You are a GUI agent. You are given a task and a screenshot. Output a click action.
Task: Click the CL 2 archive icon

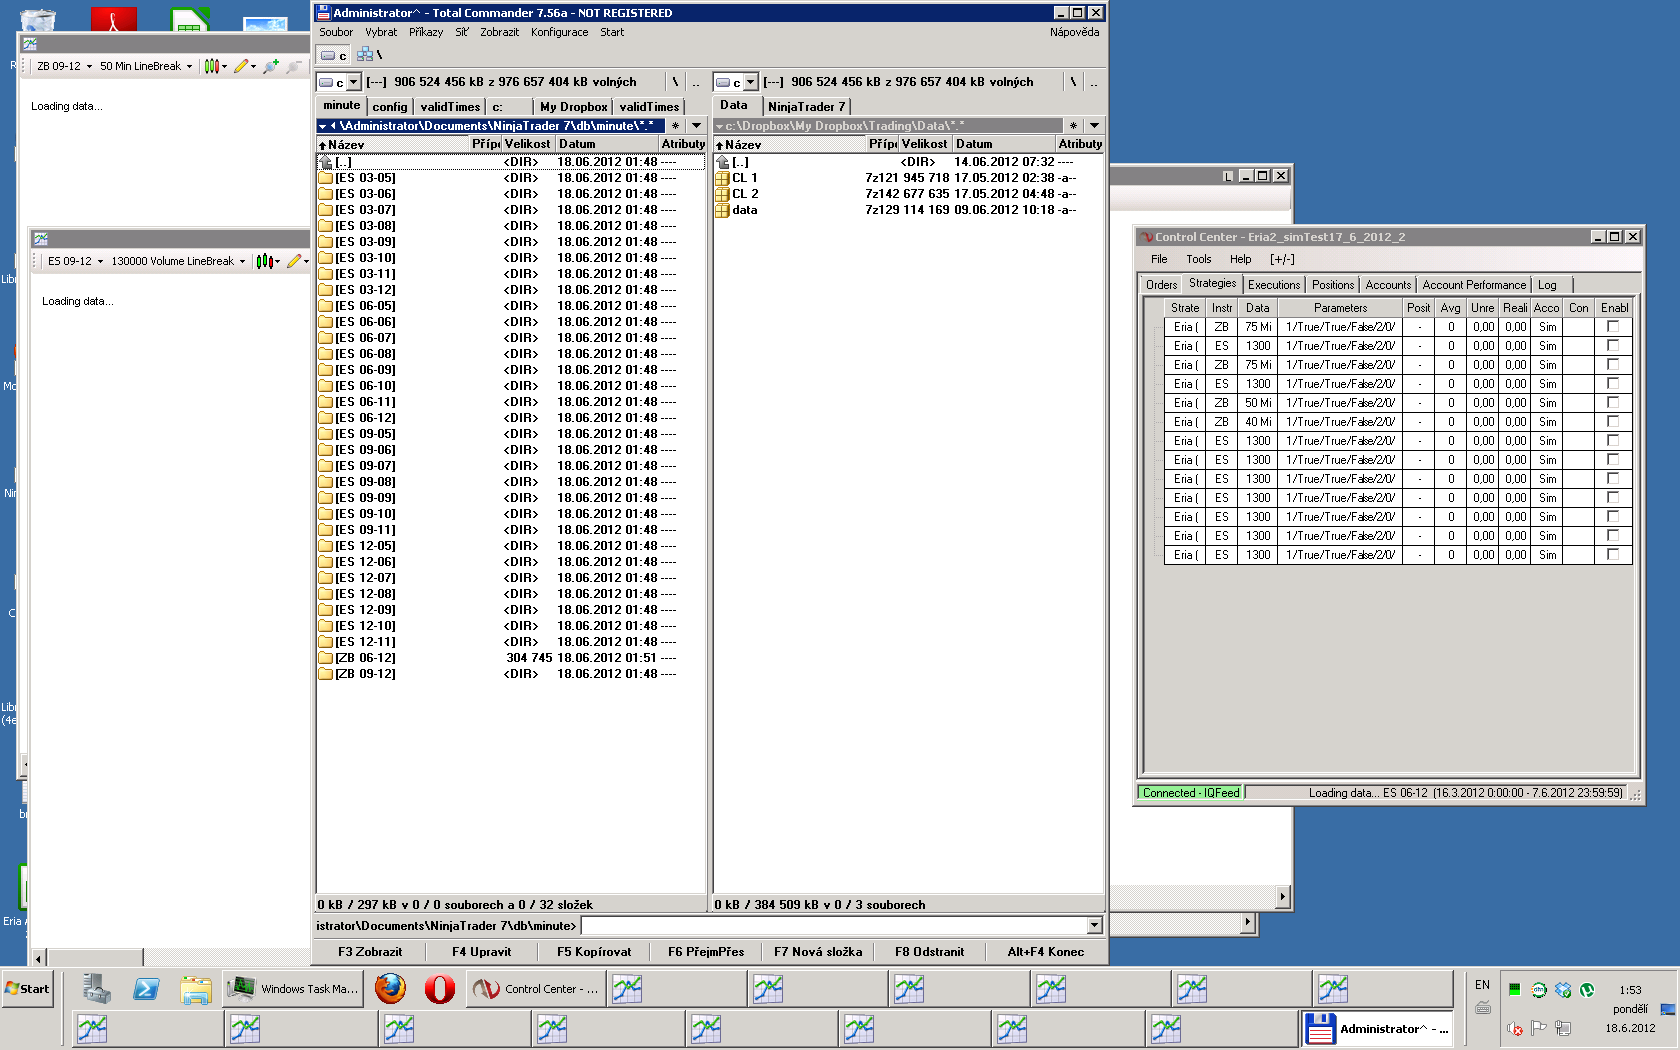click(722, 194)
